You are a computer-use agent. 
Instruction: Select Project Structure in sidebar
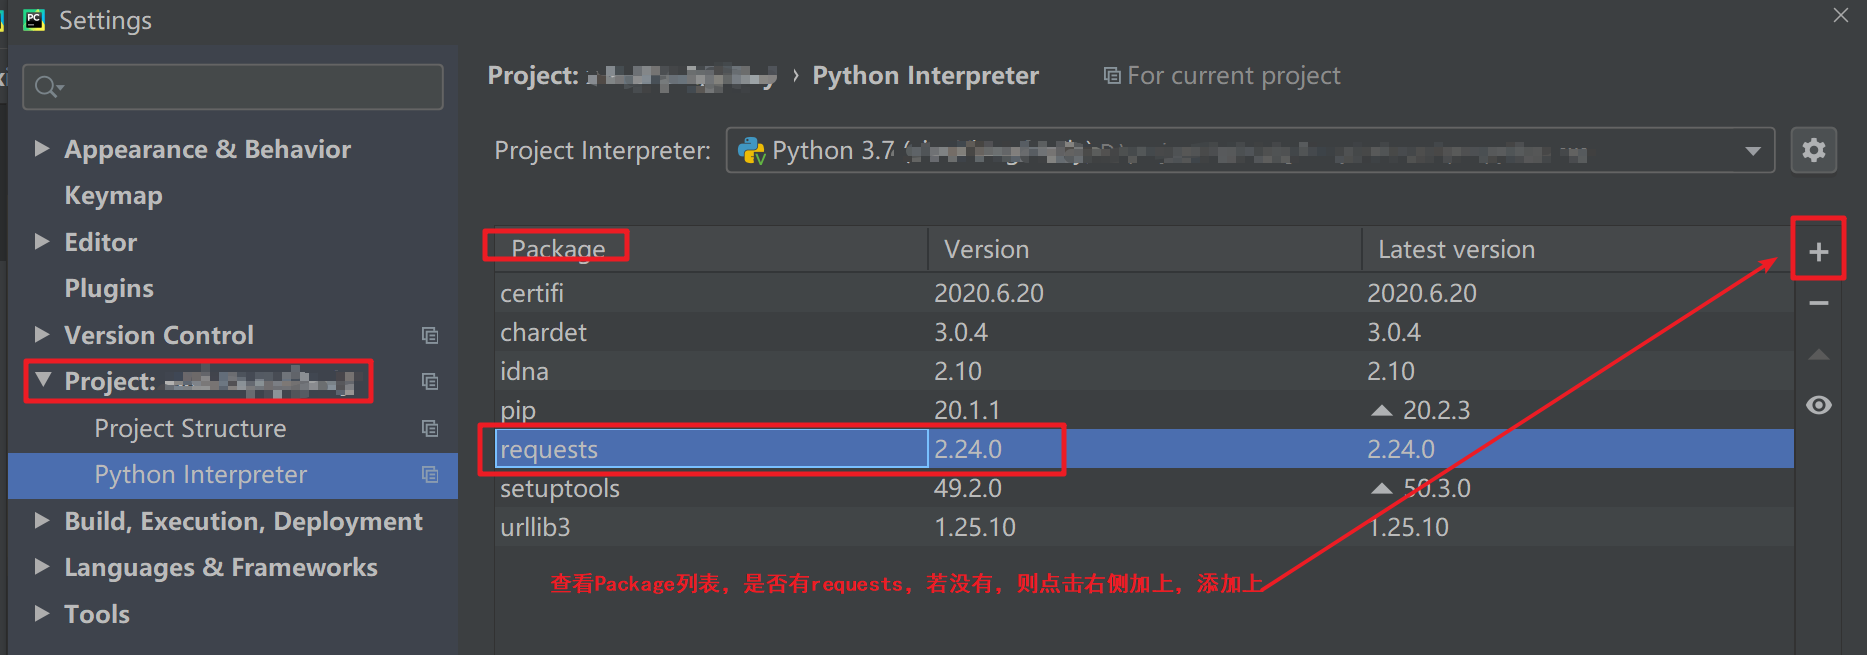coord(190,428)
